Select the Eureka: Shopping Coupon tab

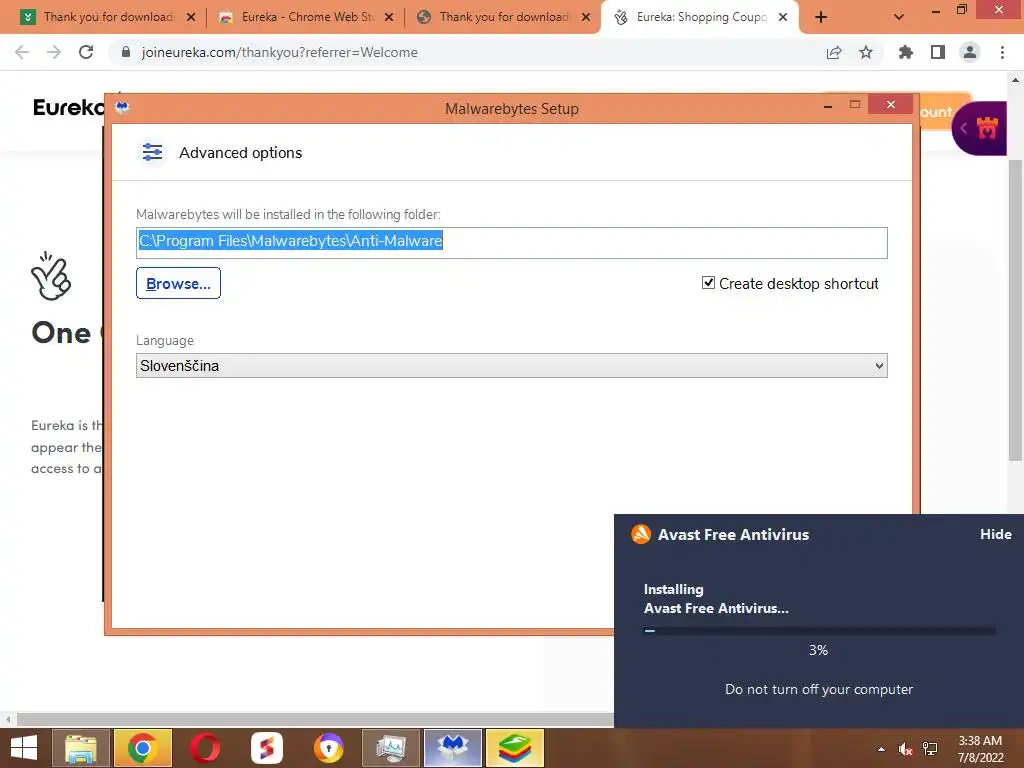pos(701,17)
